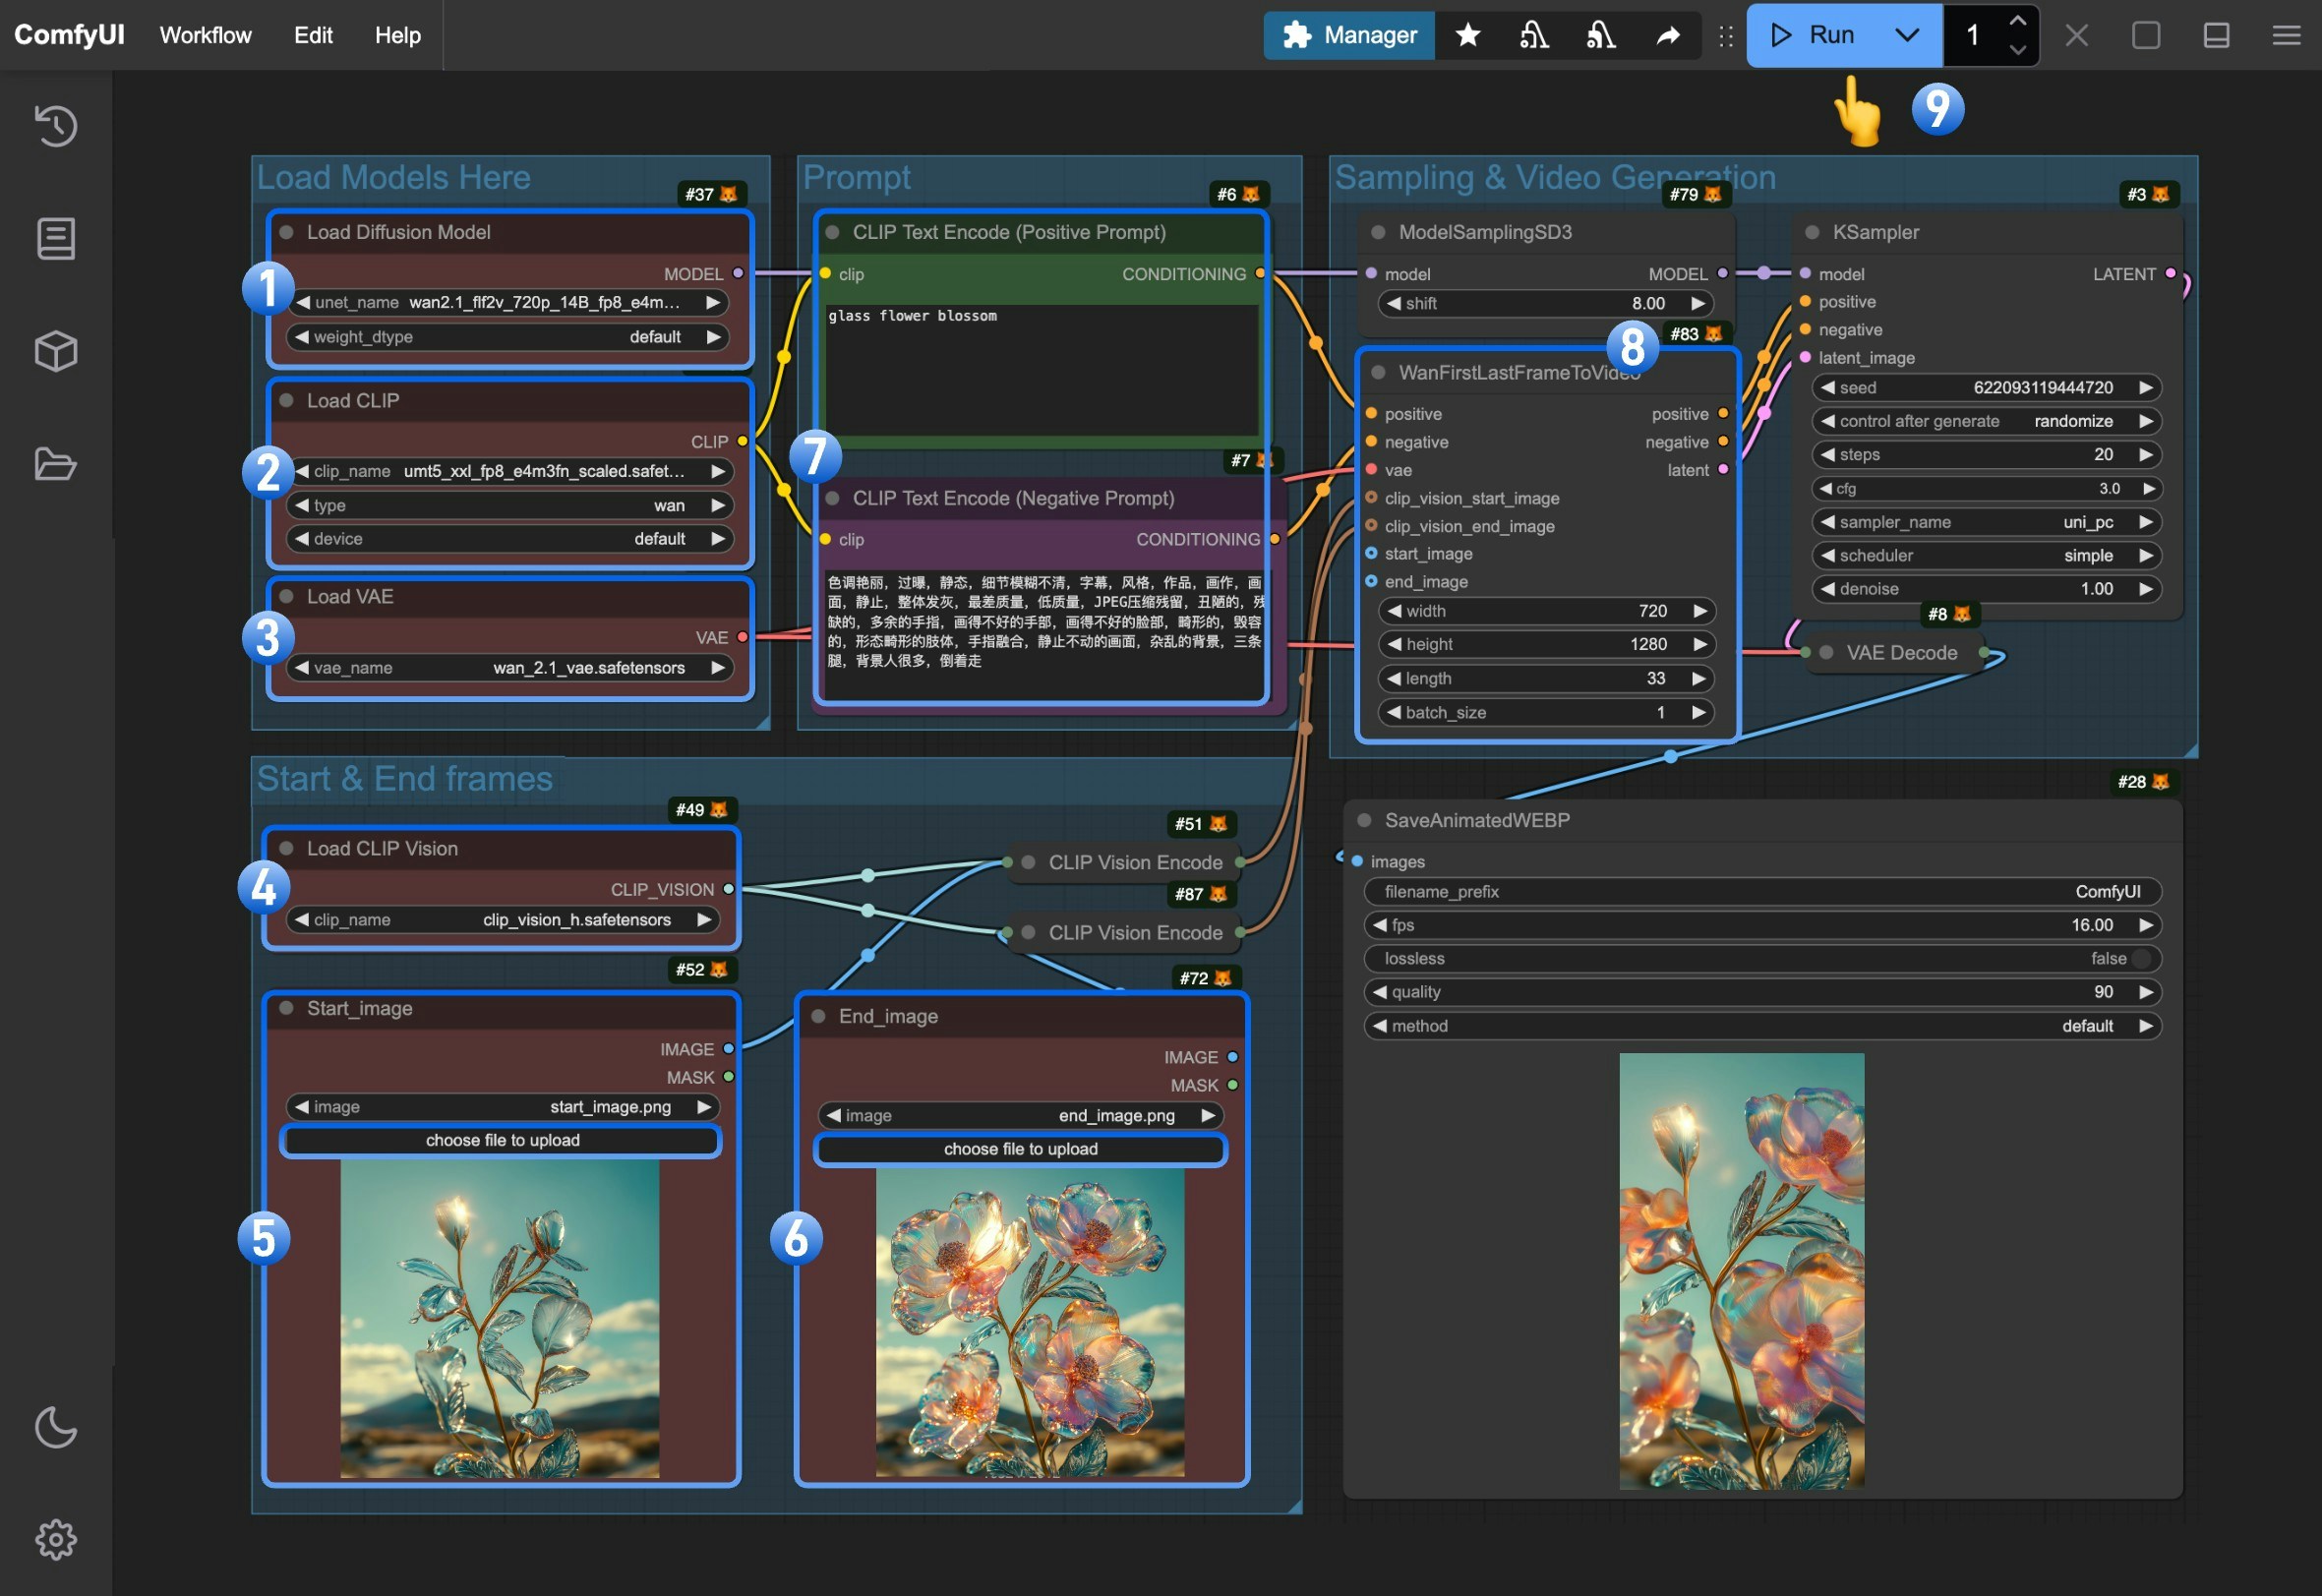Collapse the KSampler node with its dot
Image resolution: width=2322 pixels, height=1596 pixels.
coord(1811,232)
